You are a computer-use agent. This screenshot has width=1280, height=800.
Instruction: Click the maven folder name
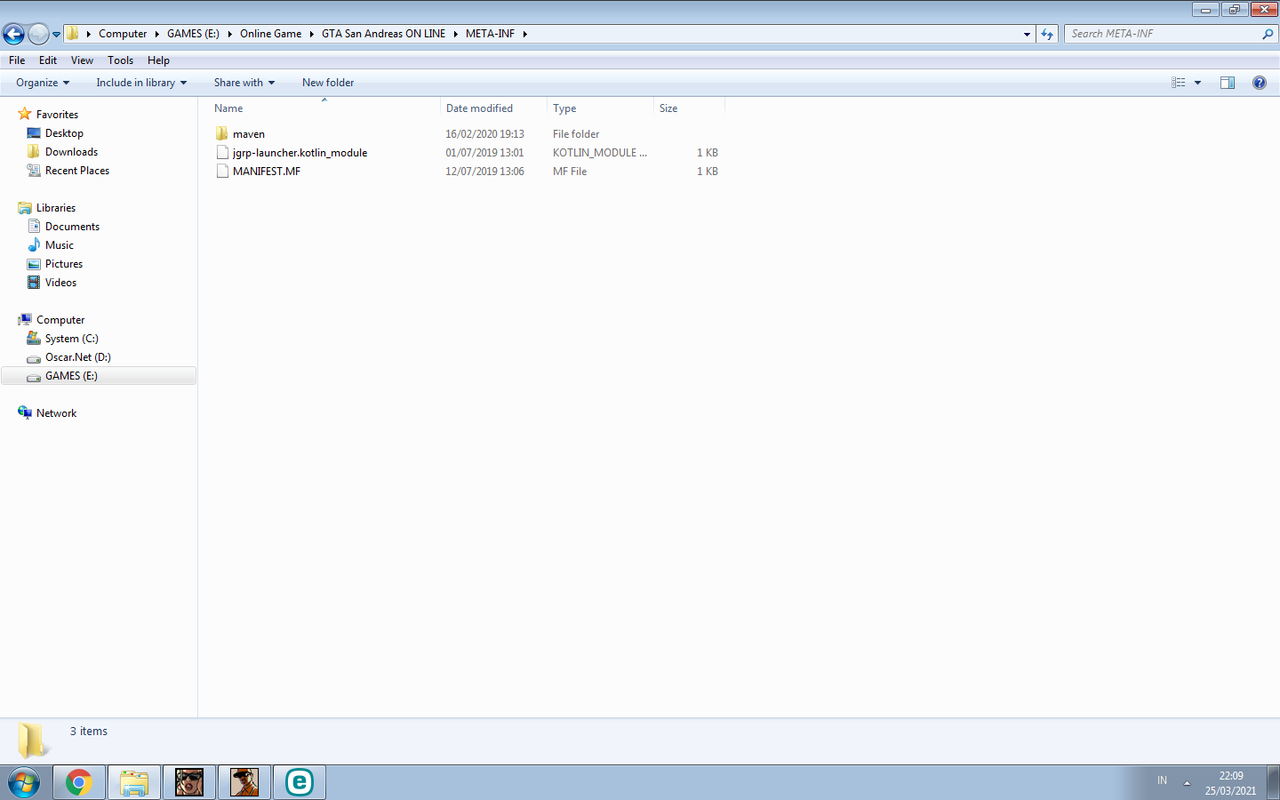[x=249, y=134]
